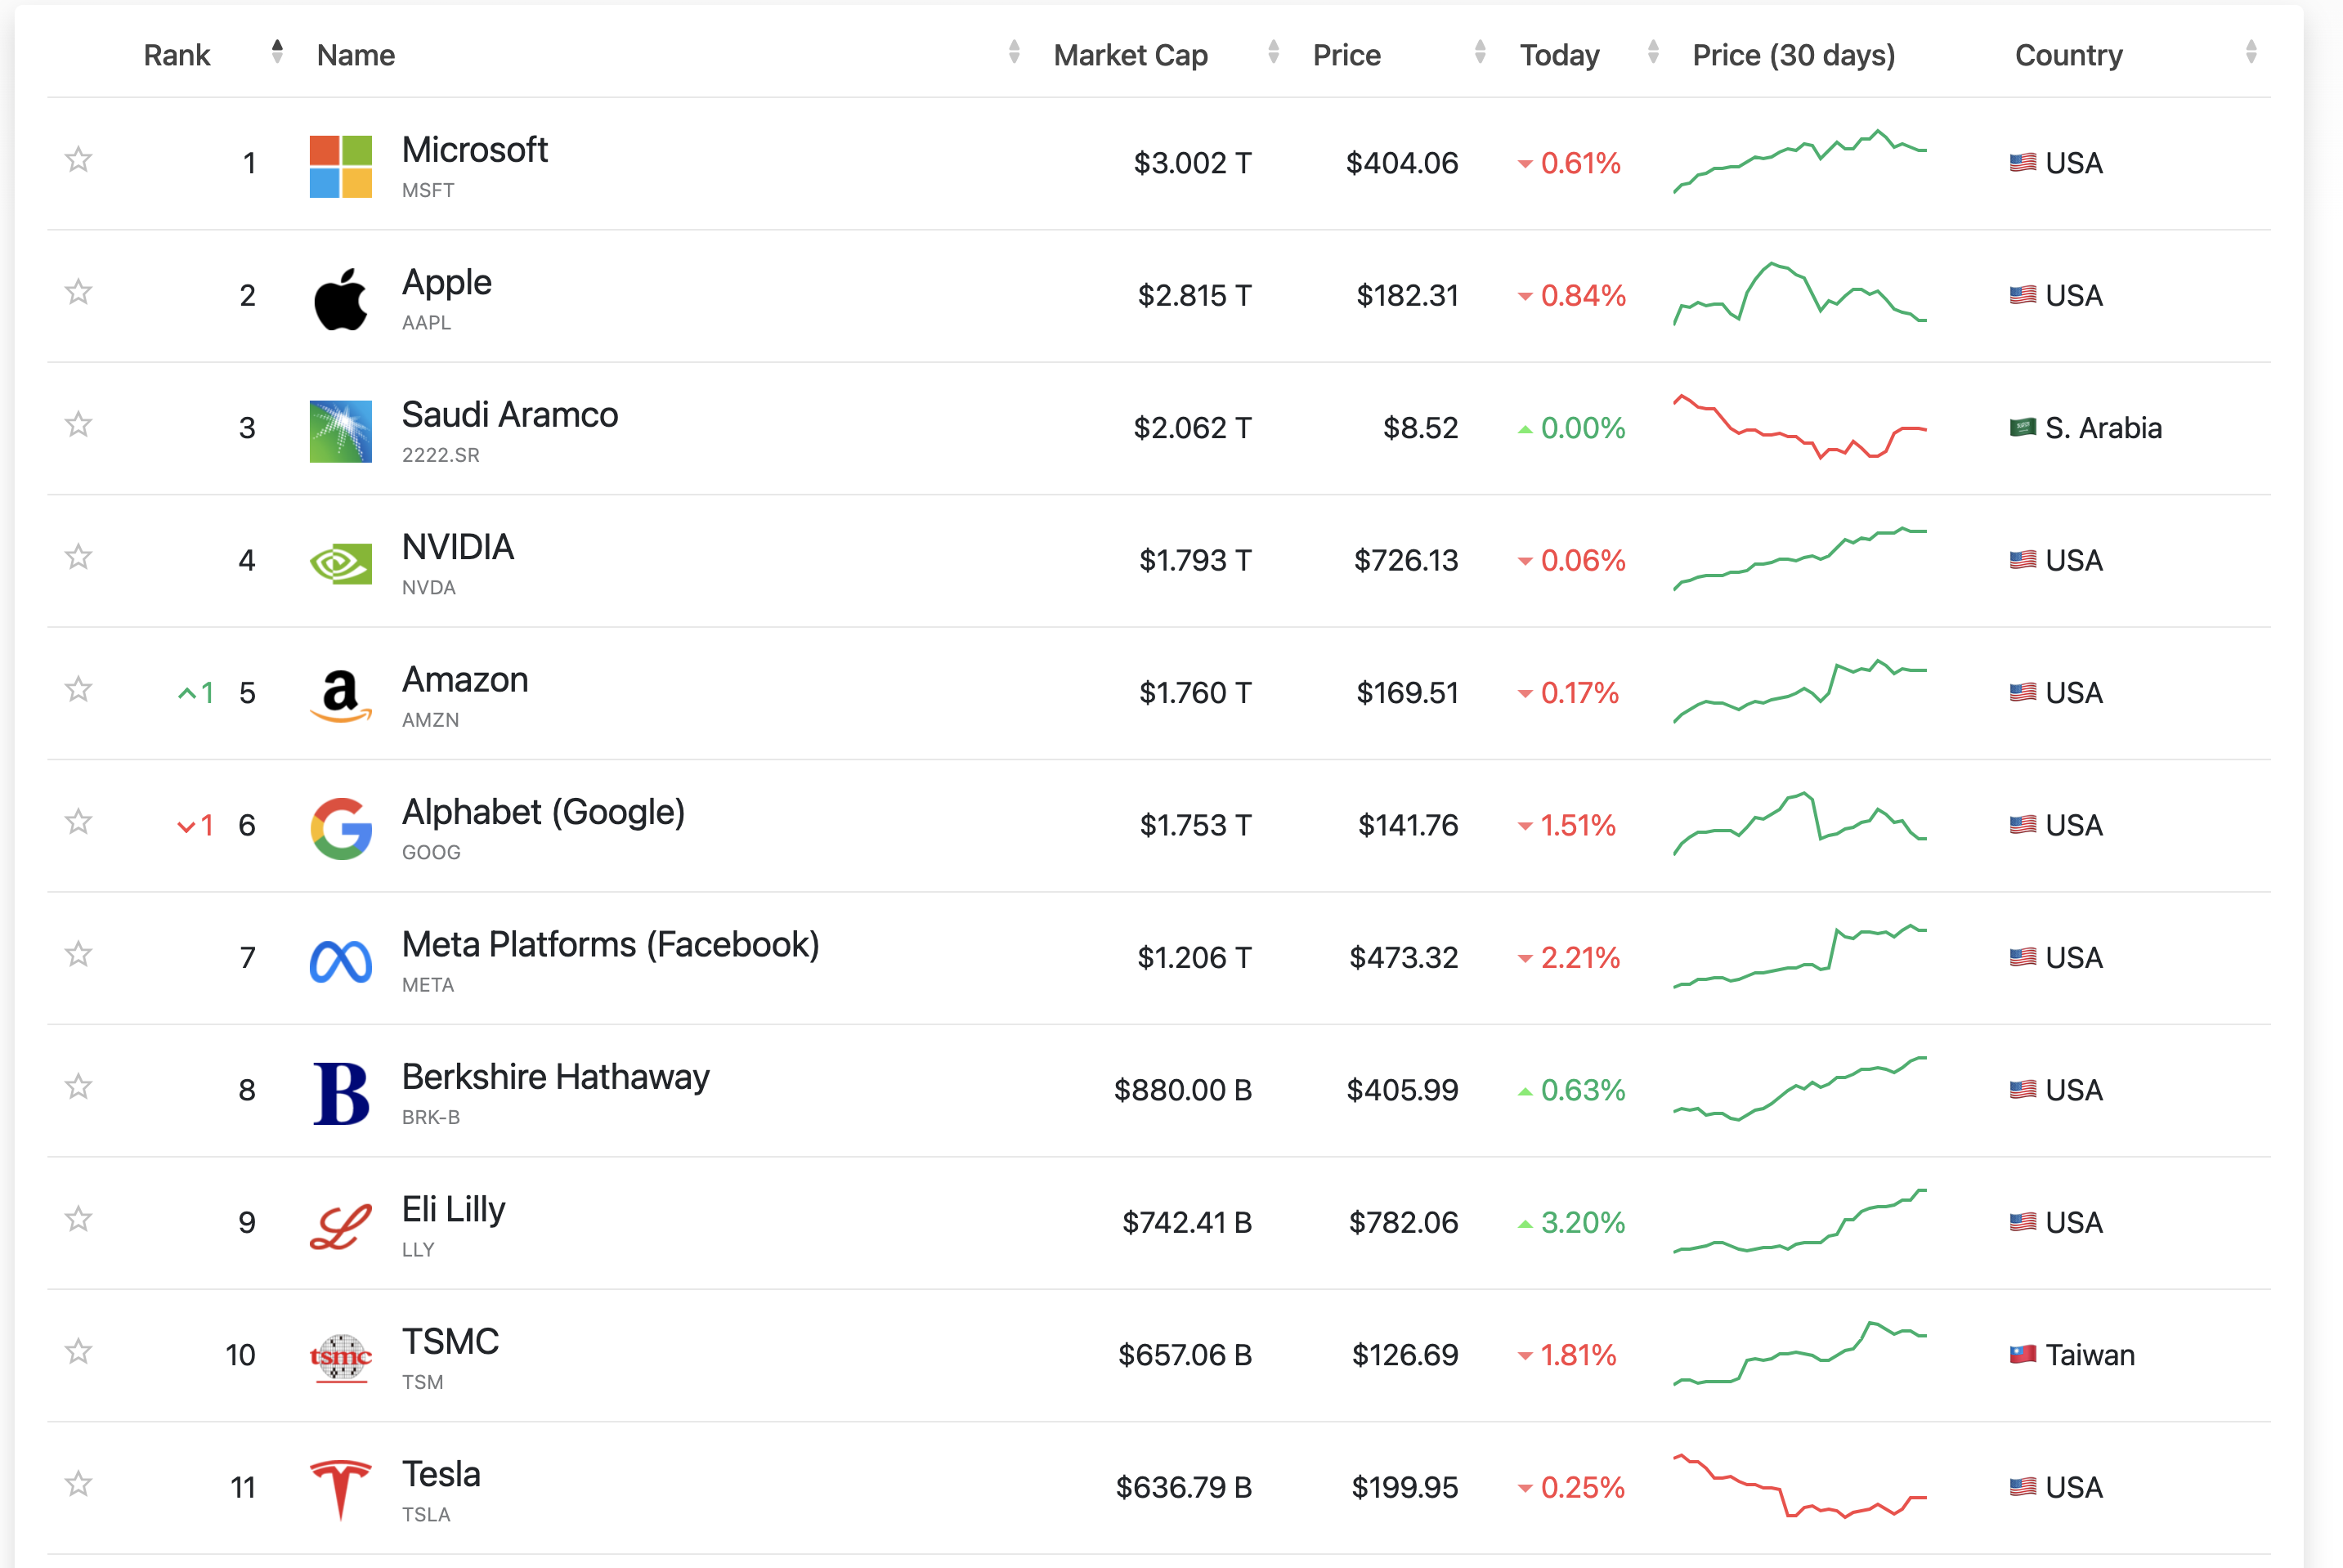Screen dimensions: 2343x1568
Task: Star Berkshire Hathaway as favorite
Action: (x=78, y=1086)
